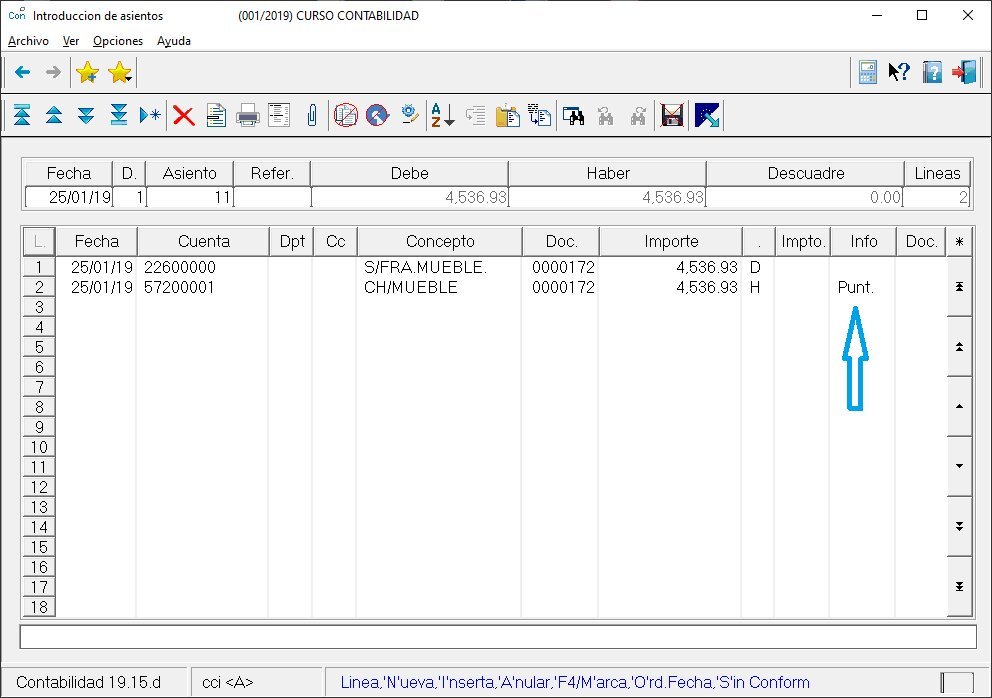The width and height of the screenshot is (992, 698).
Task: Click the empty Refer. field
Action: 273,197
